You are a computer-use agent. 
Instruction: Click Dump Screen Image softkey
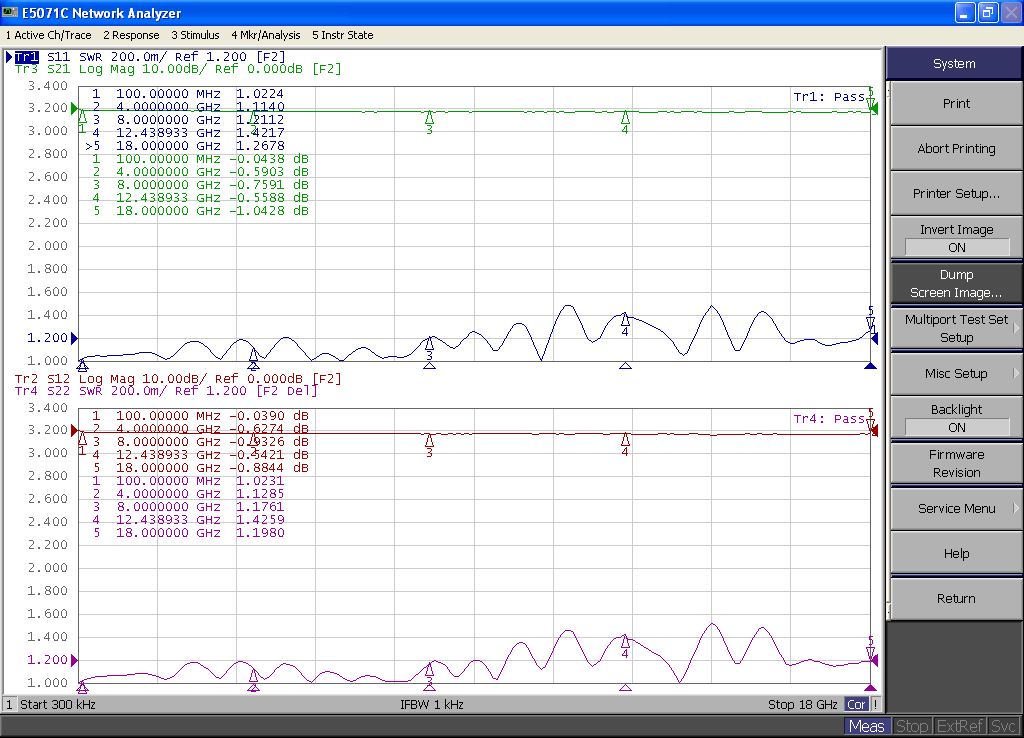click(955, 283)
